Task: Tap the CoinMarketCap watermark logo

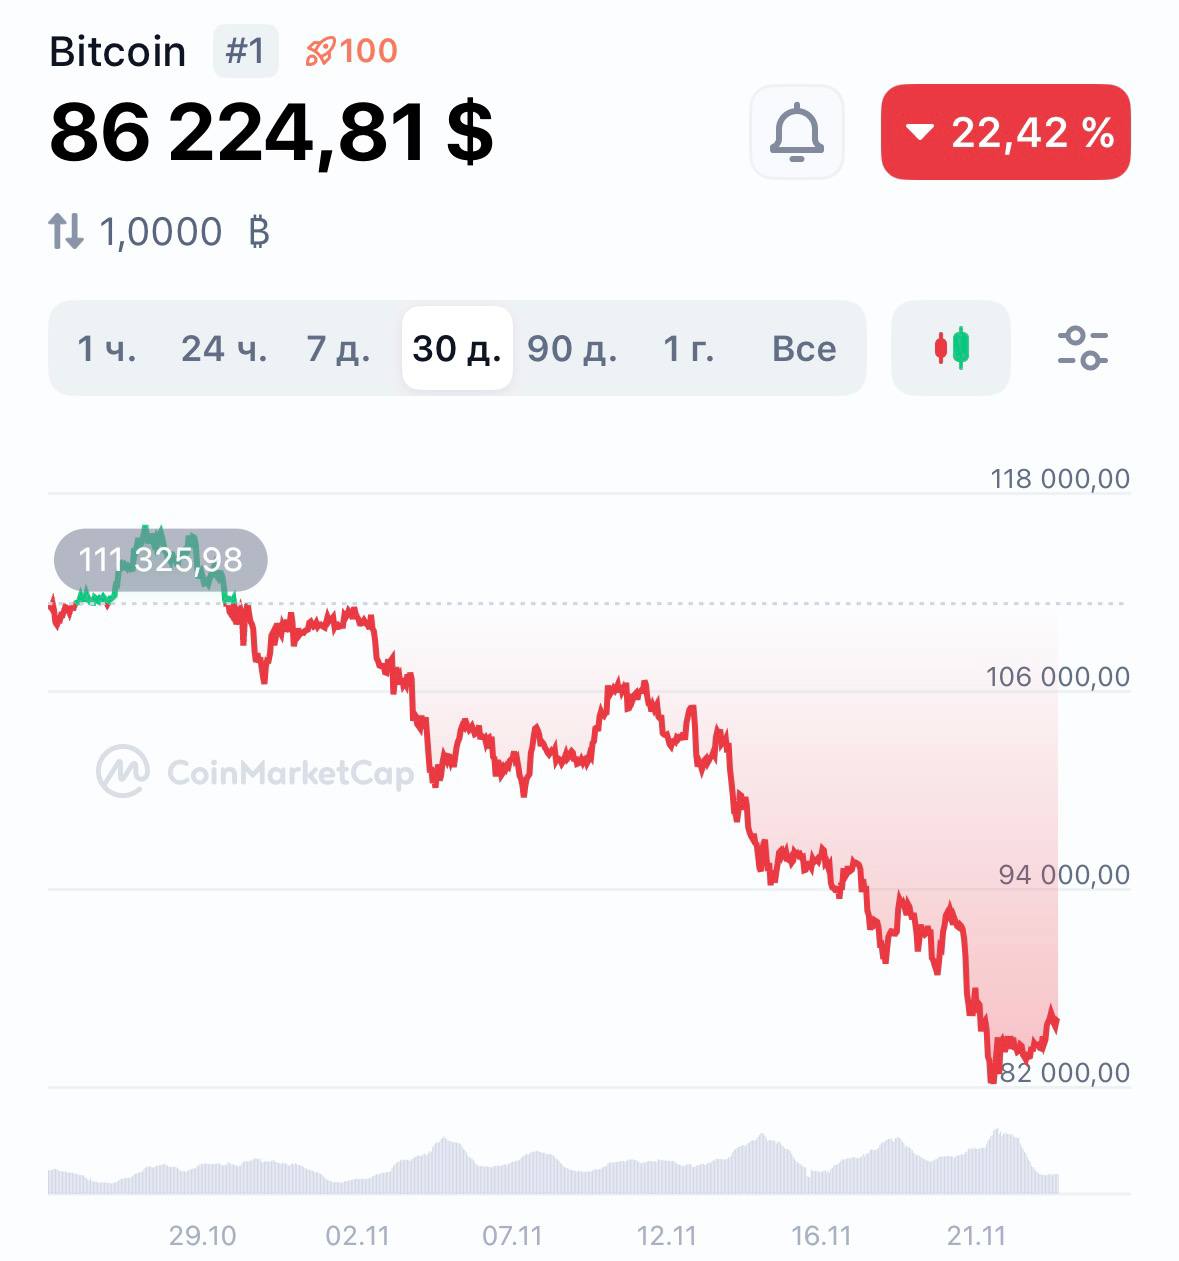Action: [255, 772]
